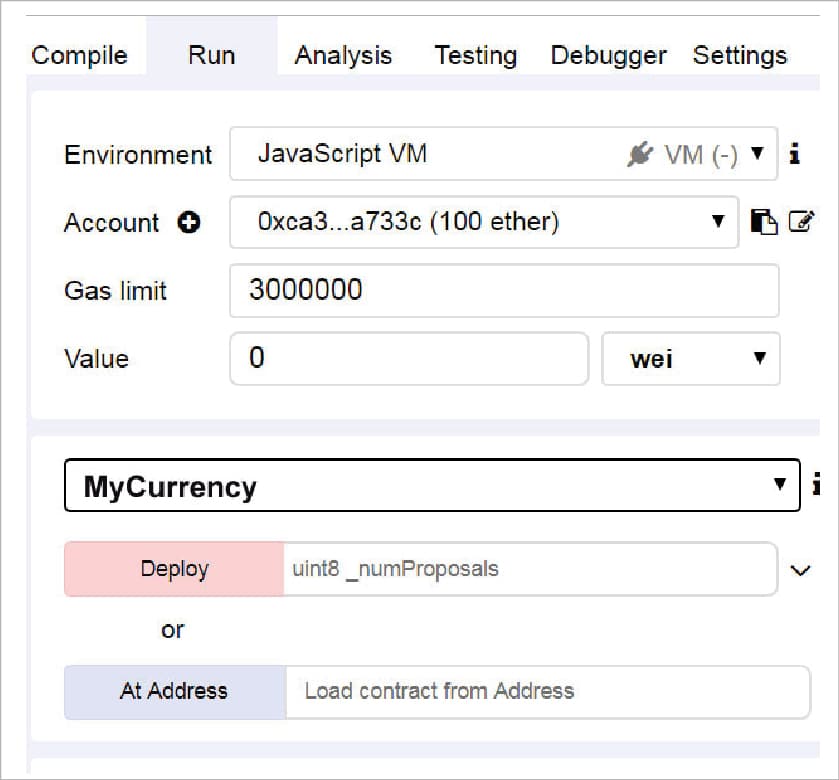This screenshot has height=780, width=839.
Task: Open the Account dropdown with 0xca3...a733c
Action: (483, 222)
